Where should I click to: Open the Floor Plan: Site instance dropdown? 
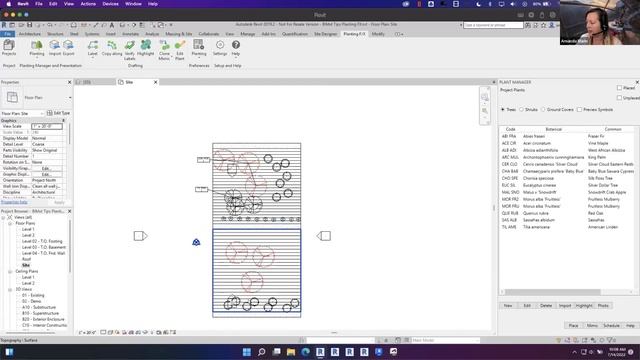(x=22, y=113)
